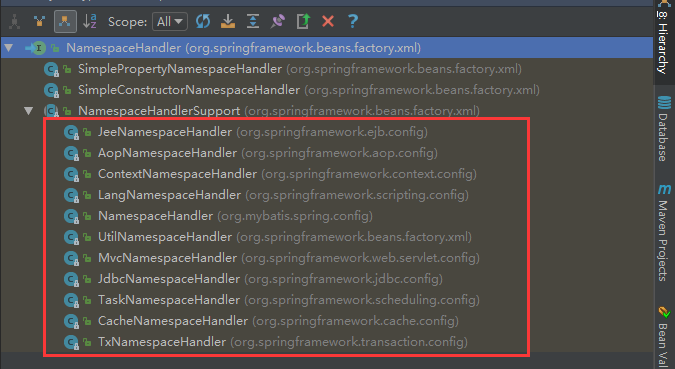Select ContextNamespaceHandler row

(x=270, y=174)
